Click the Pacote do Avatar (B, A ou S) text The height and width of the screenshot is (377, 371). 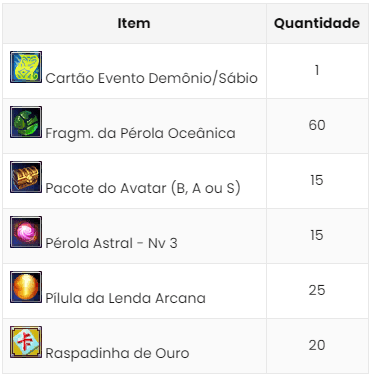[x=143, y=188]
